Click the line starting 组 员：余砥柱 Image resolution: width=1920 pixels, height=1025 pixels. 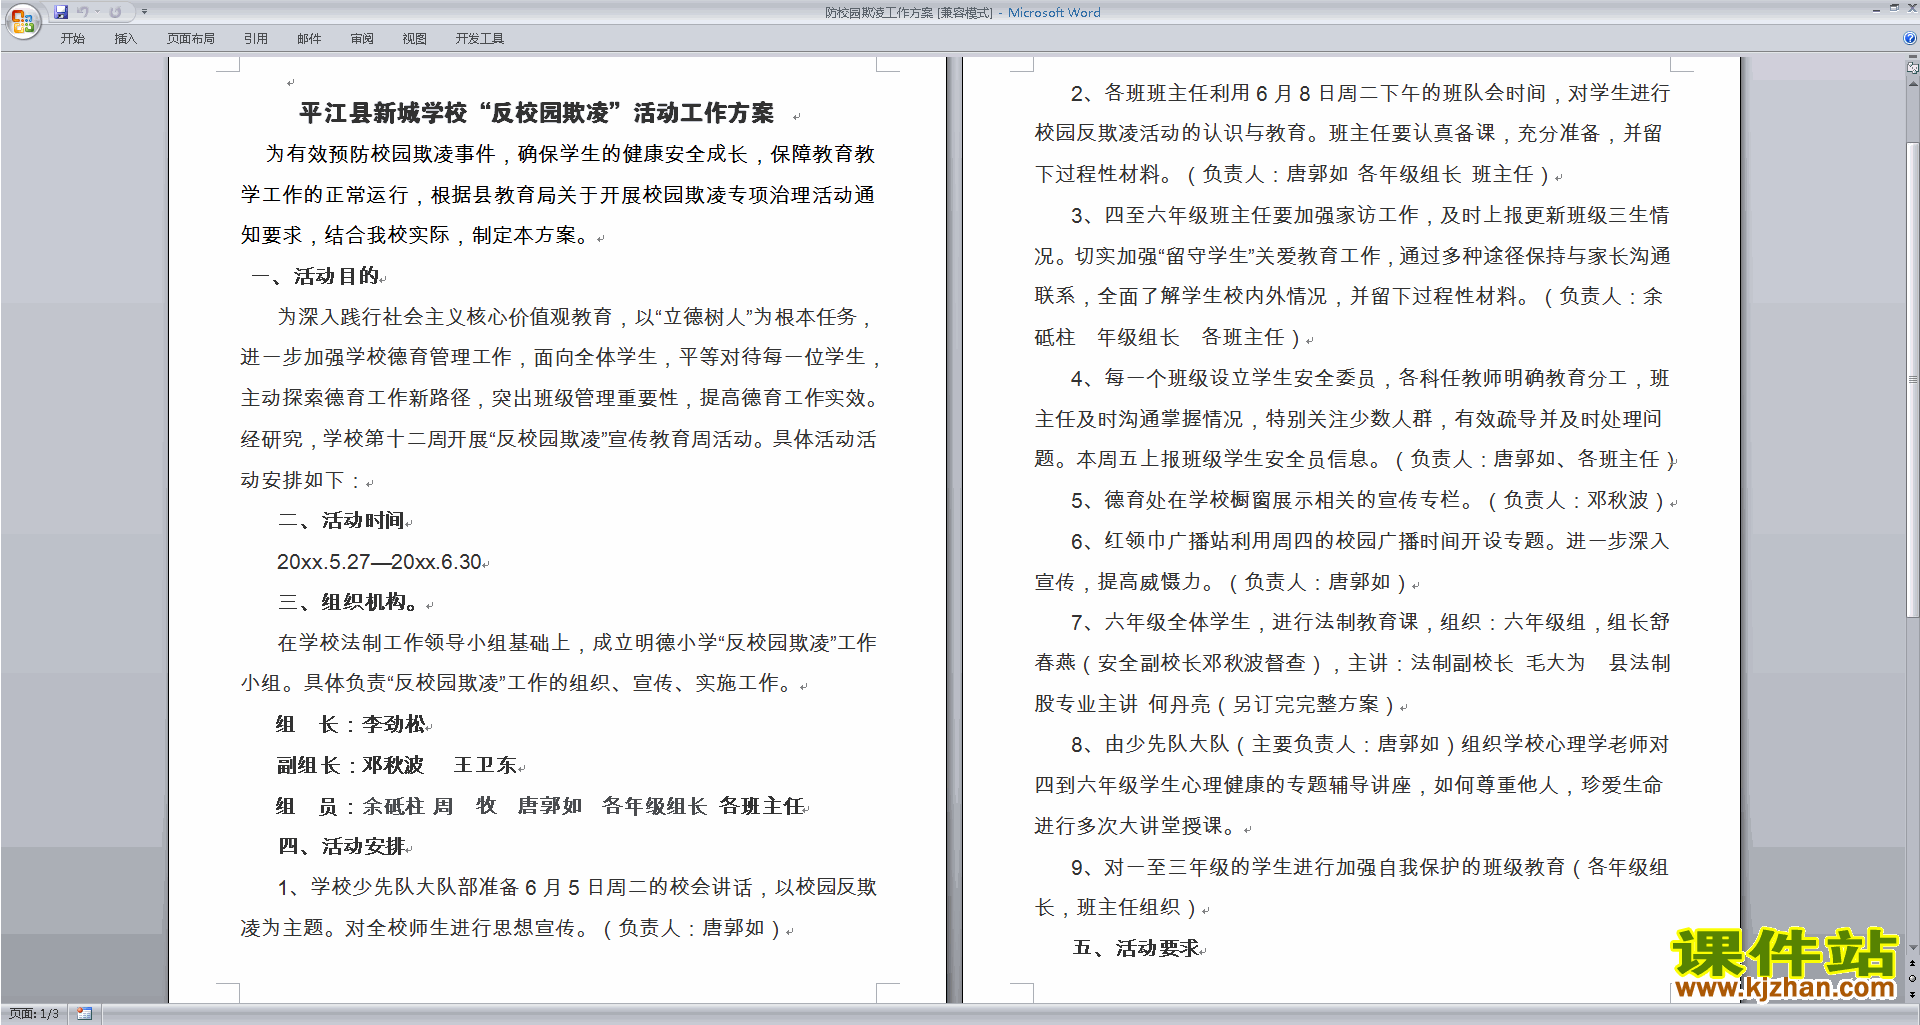point(541,806)
